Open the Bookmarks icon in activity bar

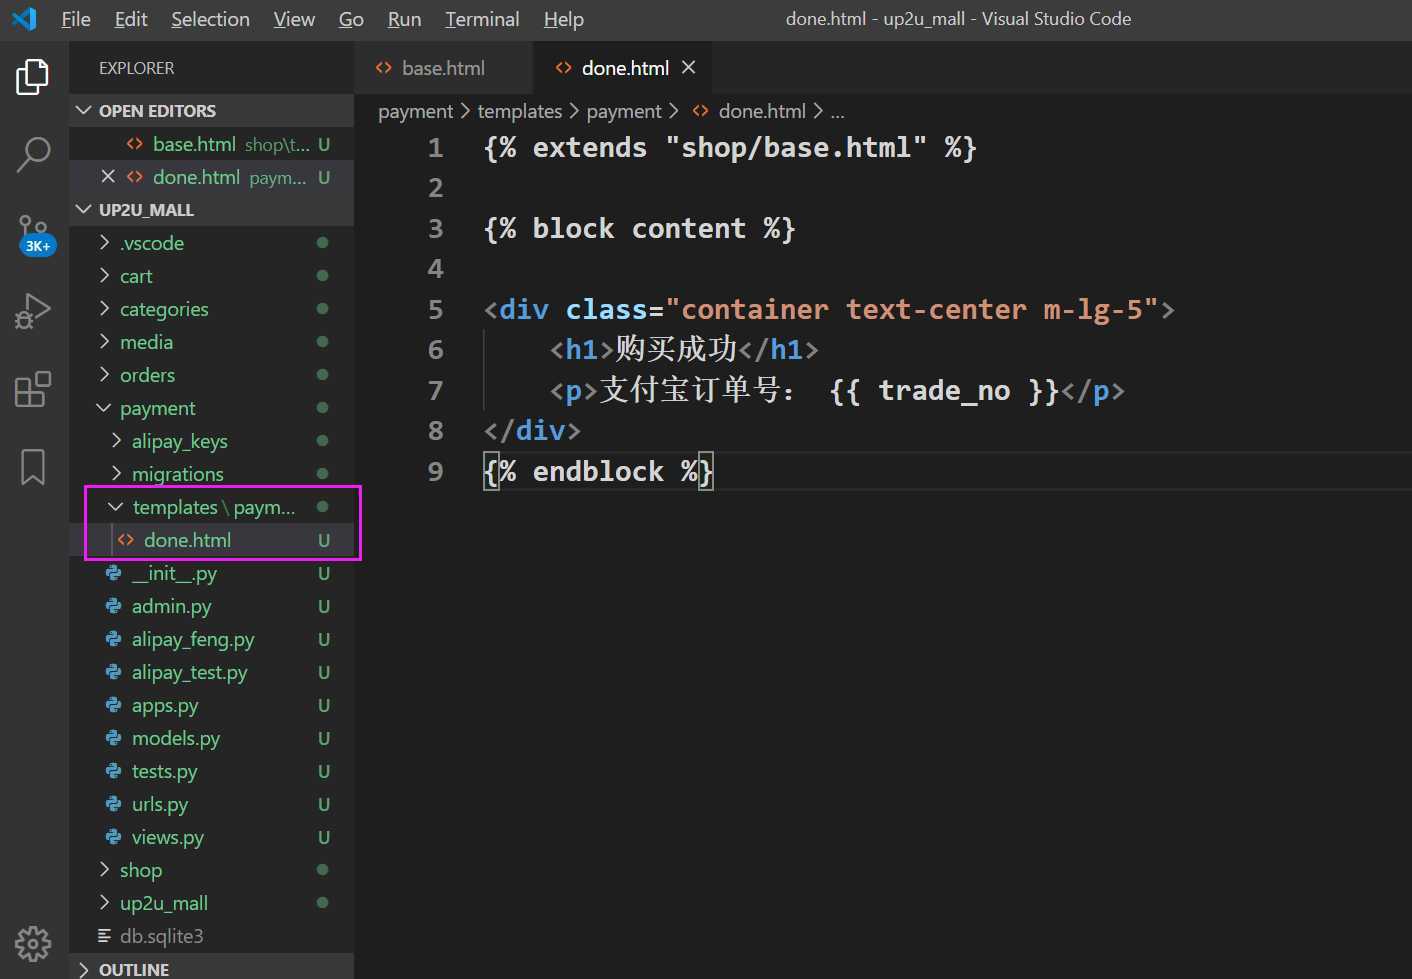(33, 466)
